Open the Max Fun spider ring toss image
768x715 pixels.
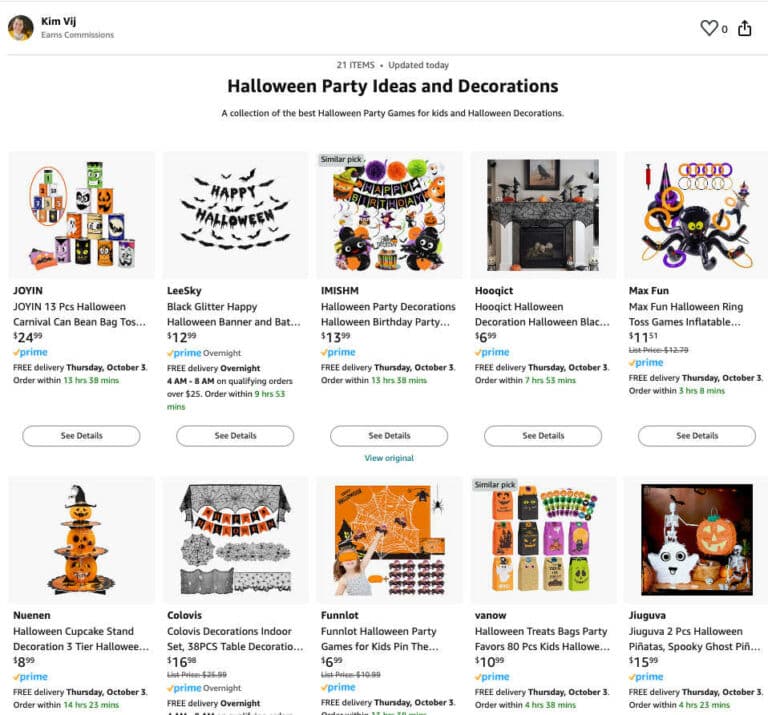point(697,215)
